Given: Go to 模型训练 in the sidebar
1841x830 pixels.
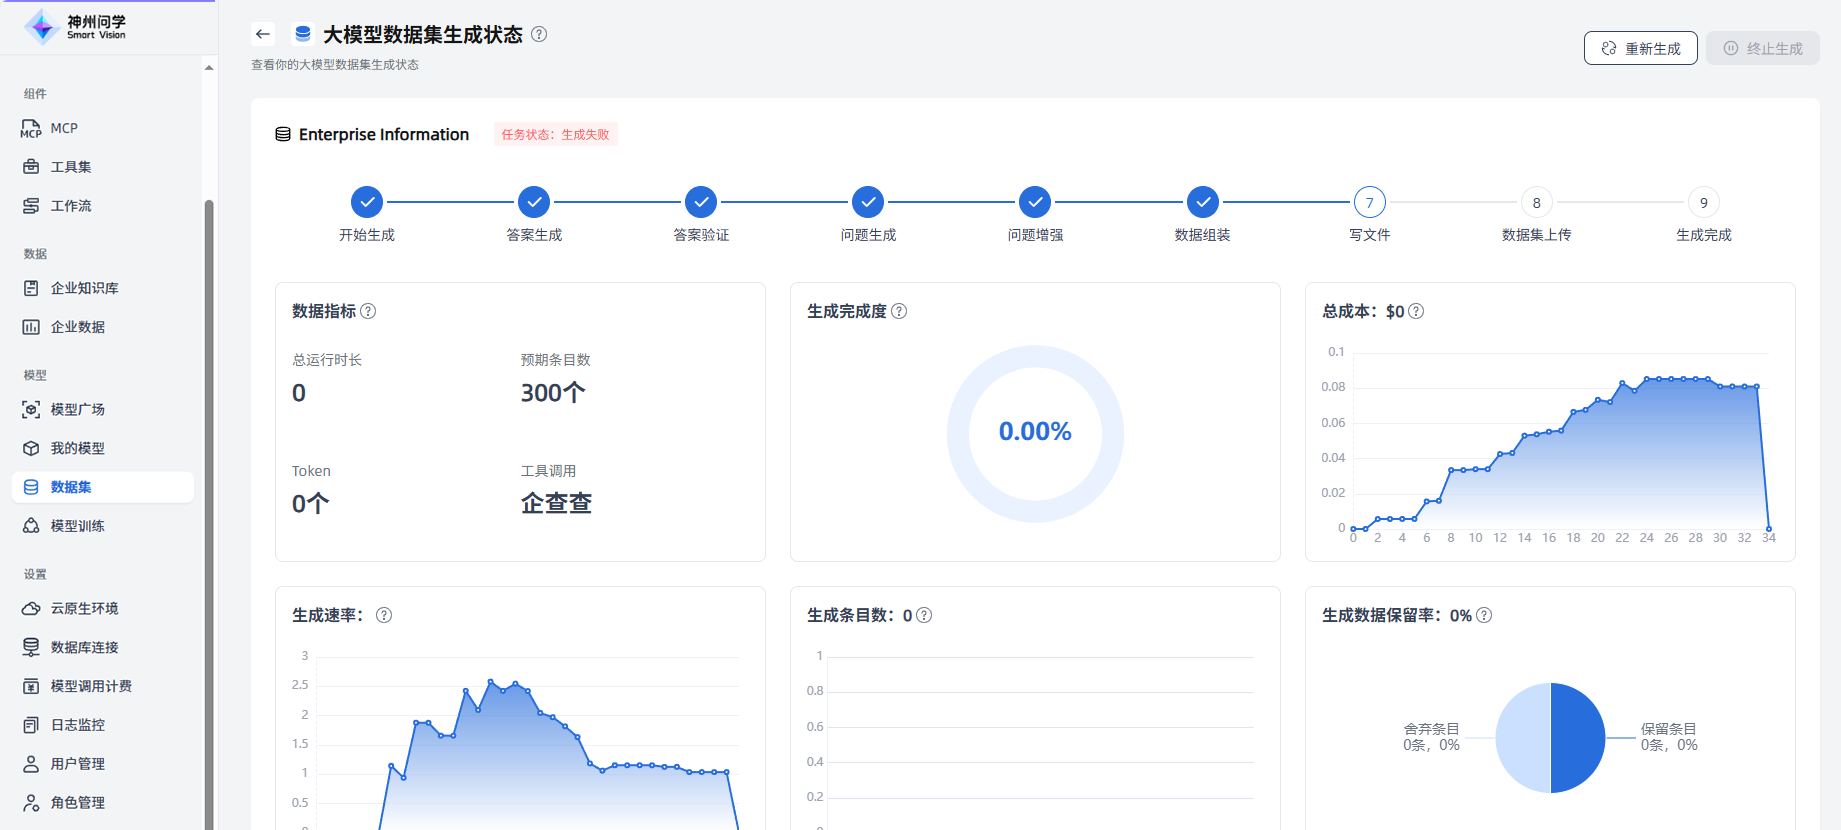Looking at the screenshot, I should pyautogui.click(x=77, y=525).
